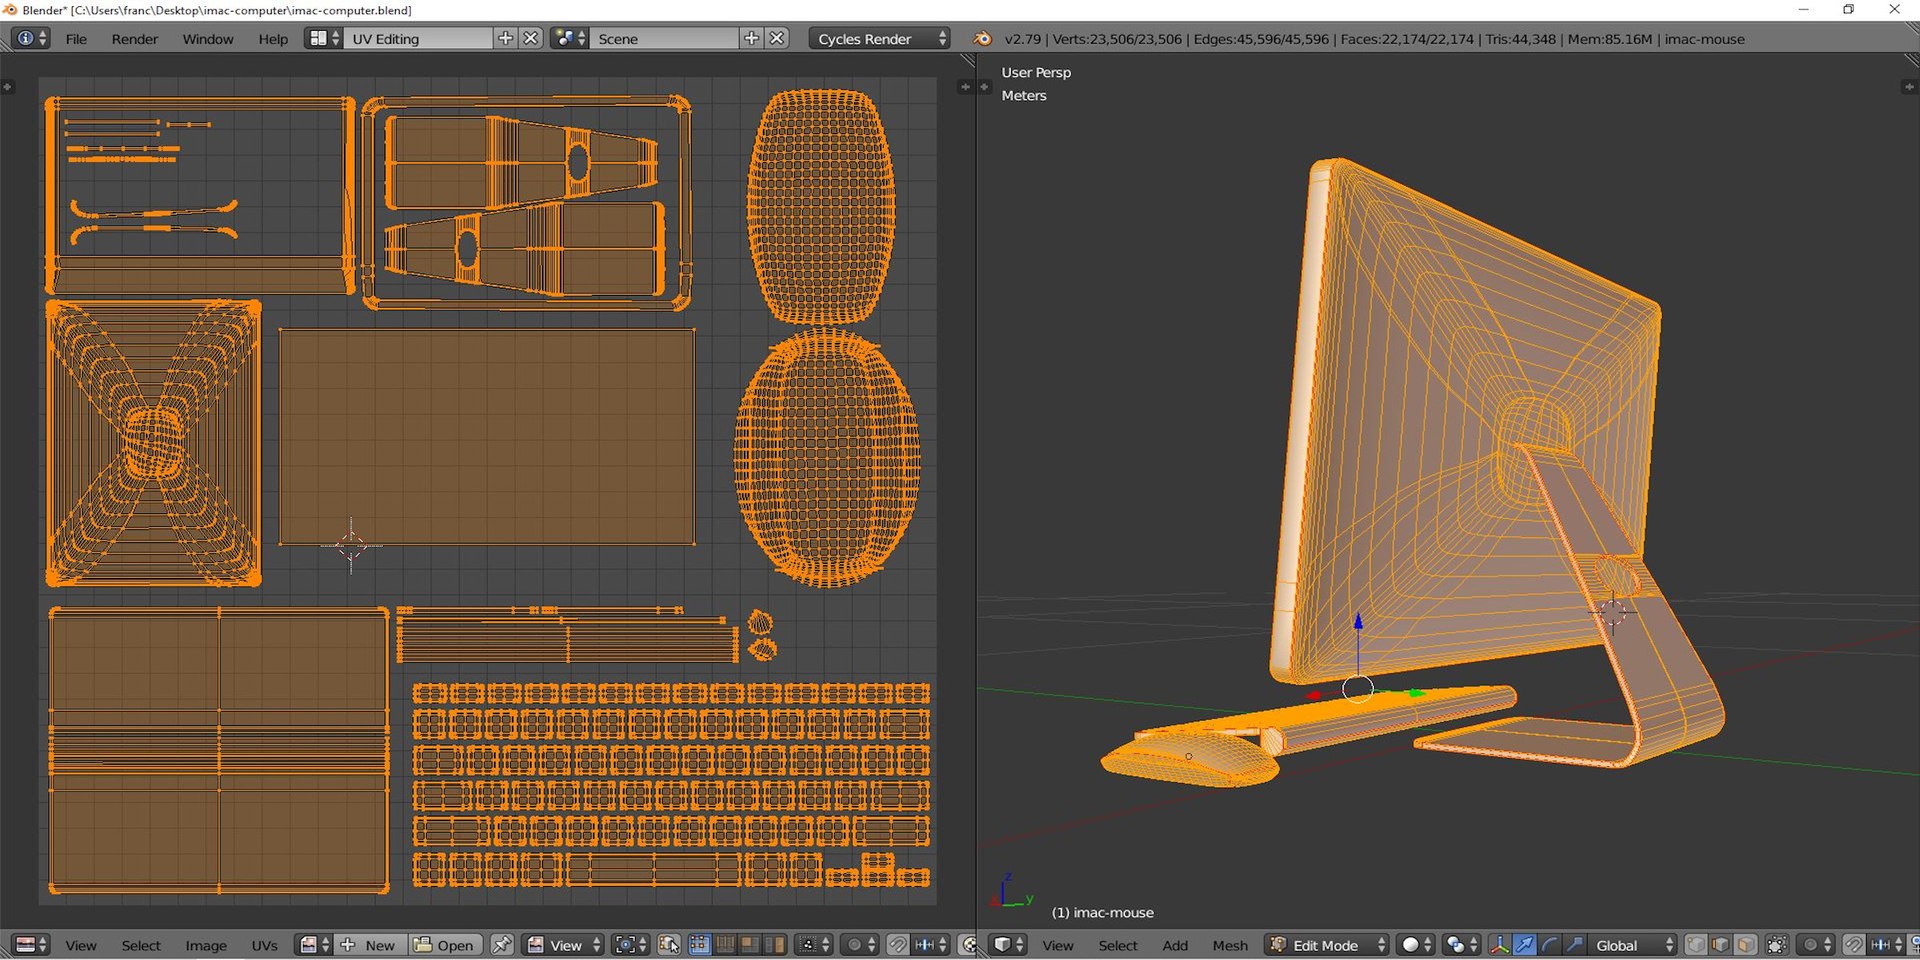Open the UV pivot point selector
The height and width of the screenshot is (960, 1920).
click(x=630, y=945)
